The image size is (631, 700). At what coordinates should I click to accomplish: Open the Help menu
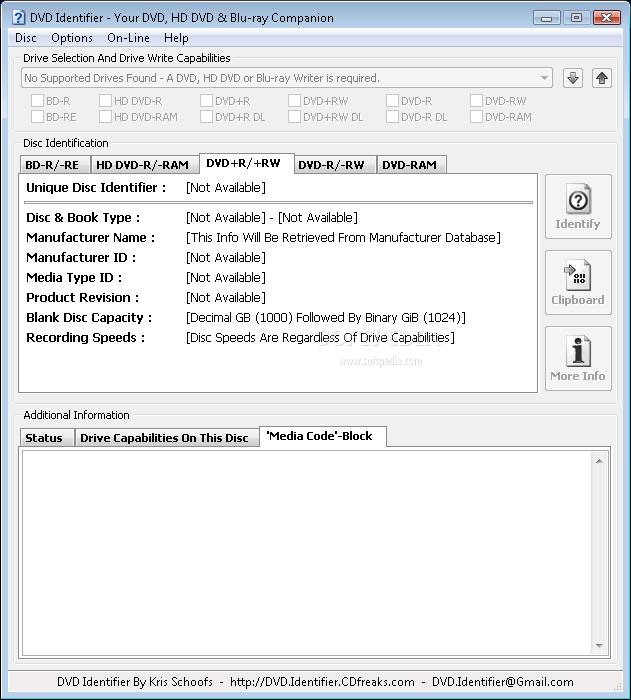click(x=176, y=38)
